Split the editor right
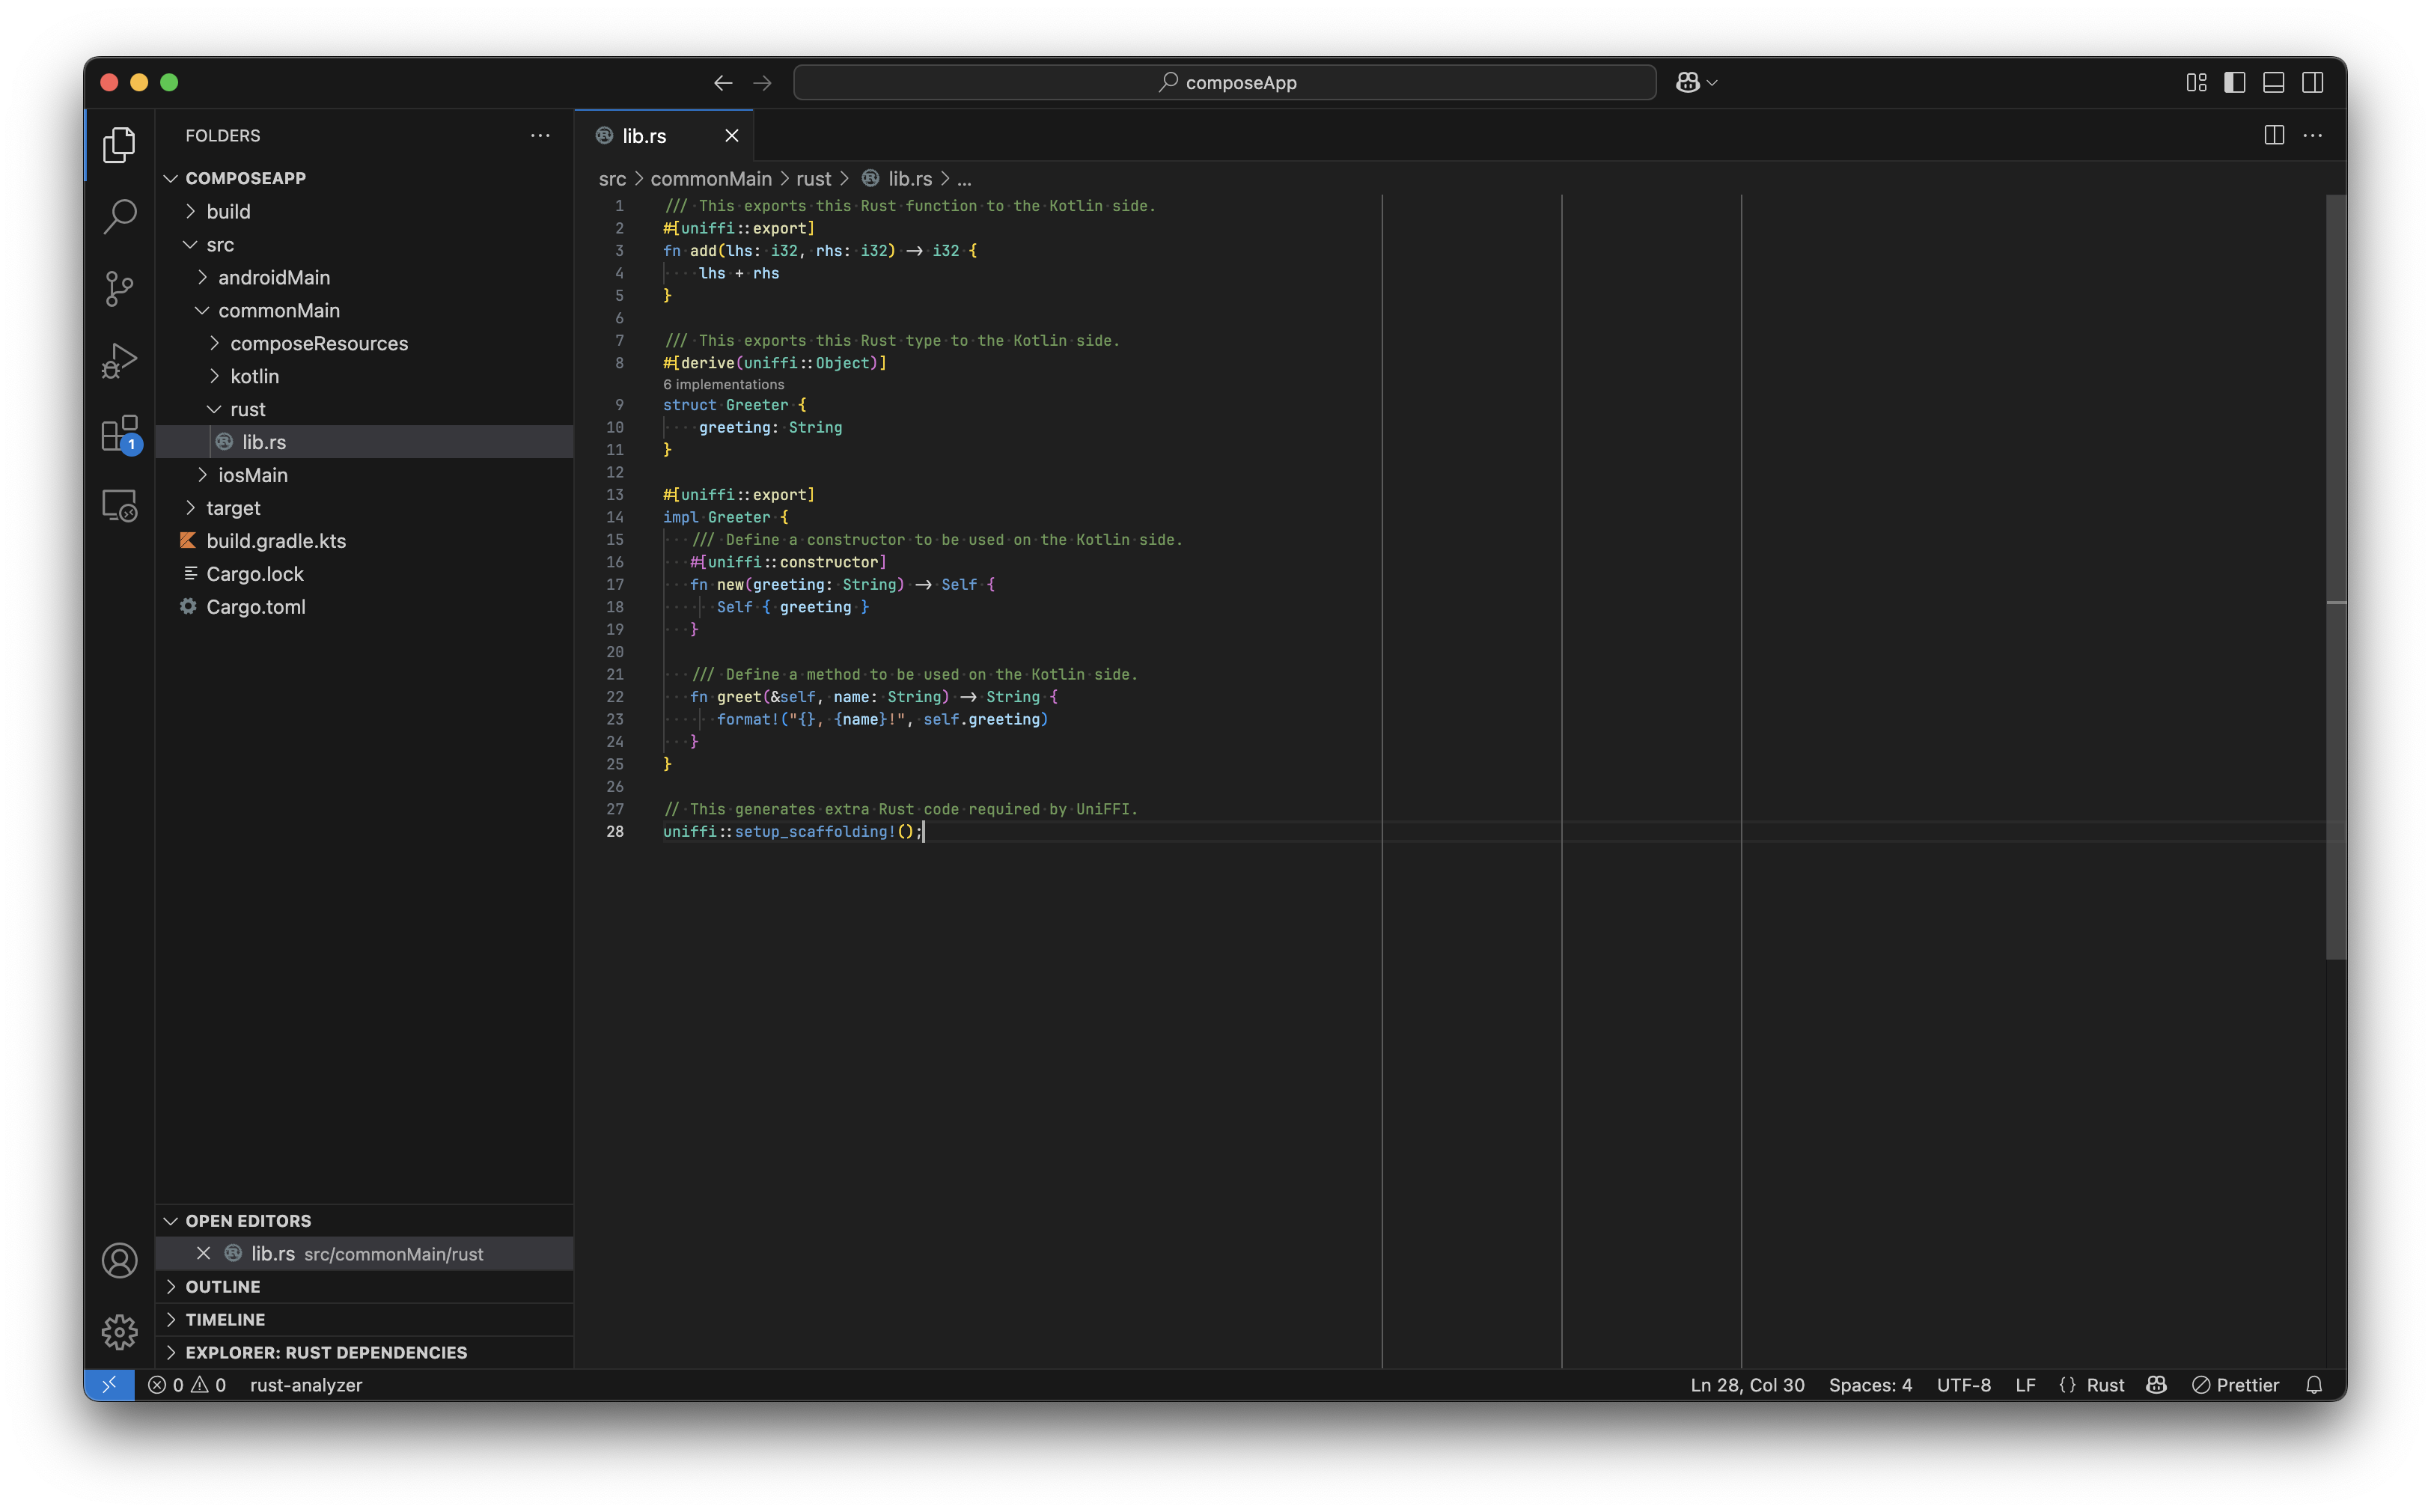Image resolution: width=2431 pixels, height=1512 pixels. coord(2273,135)
